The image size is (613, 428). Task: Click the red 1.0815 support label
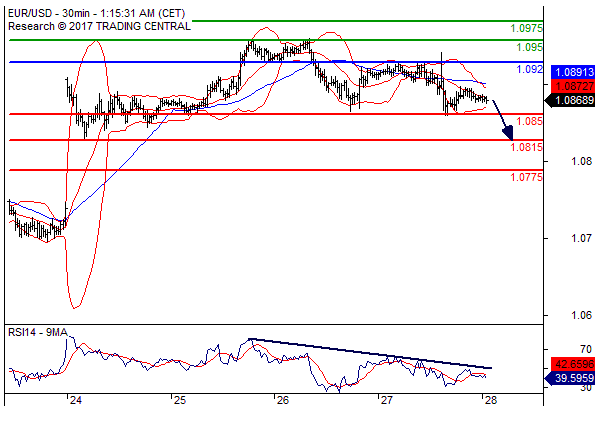pyautogui.click(x=527, y=147)
